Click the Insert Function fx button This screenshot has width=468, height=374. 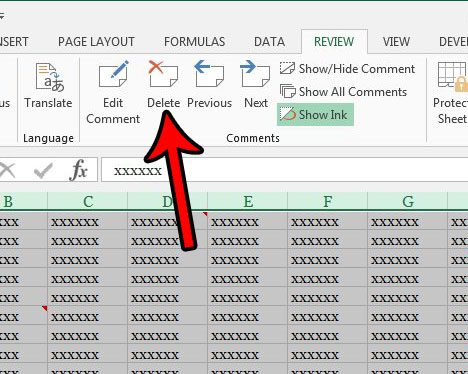coord(79,170)
